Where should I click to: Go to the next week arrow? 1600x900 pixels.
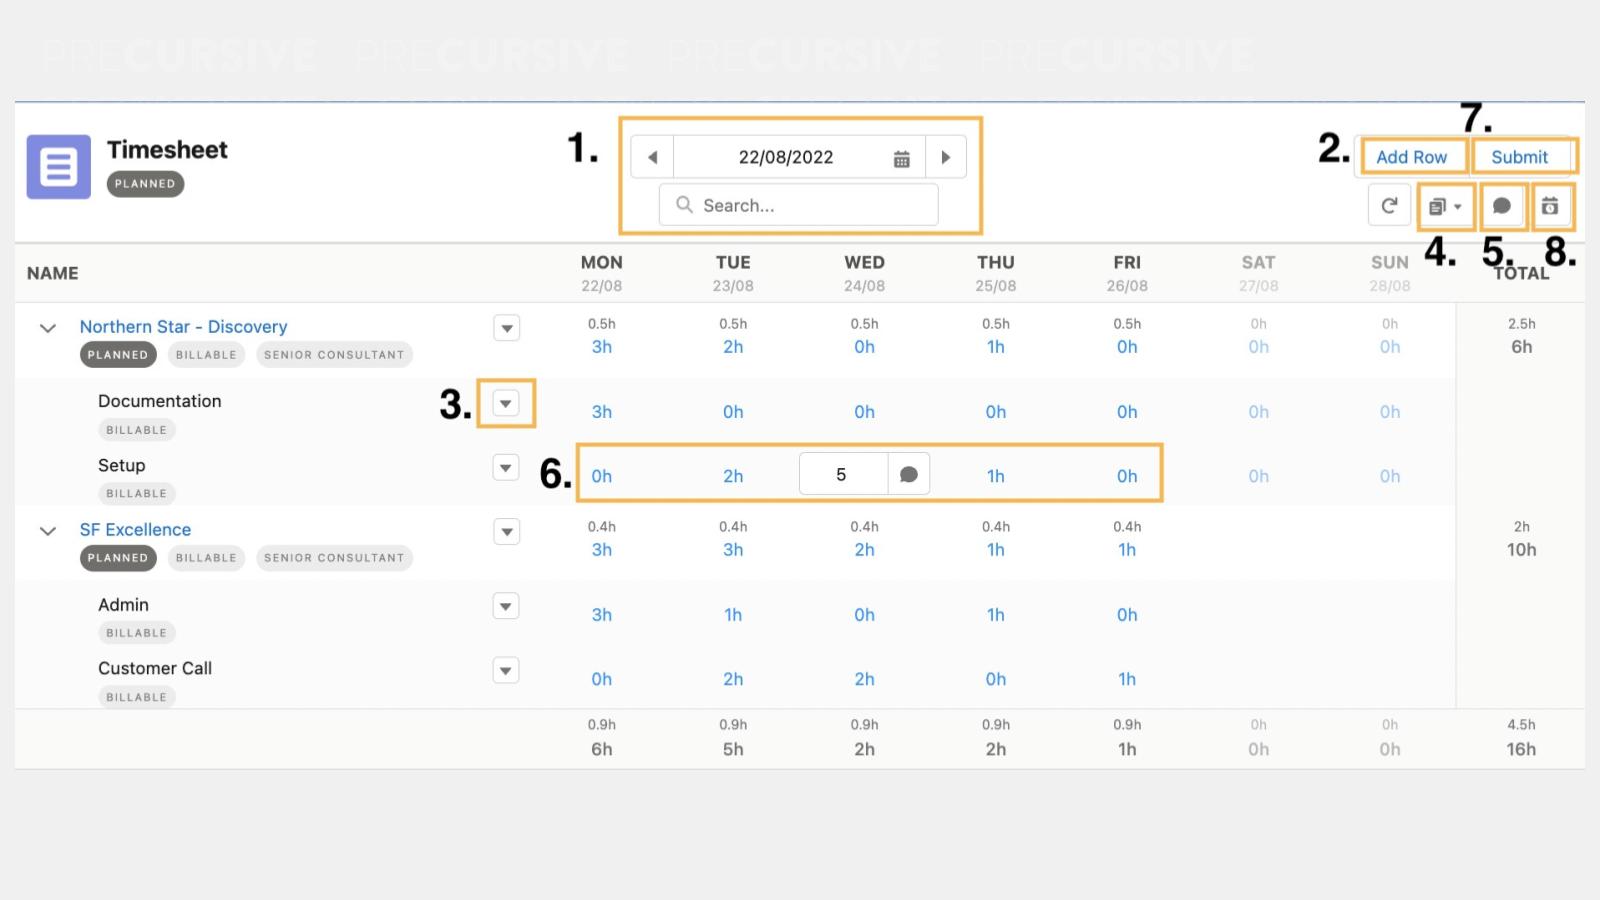click(x=946, y=157)
